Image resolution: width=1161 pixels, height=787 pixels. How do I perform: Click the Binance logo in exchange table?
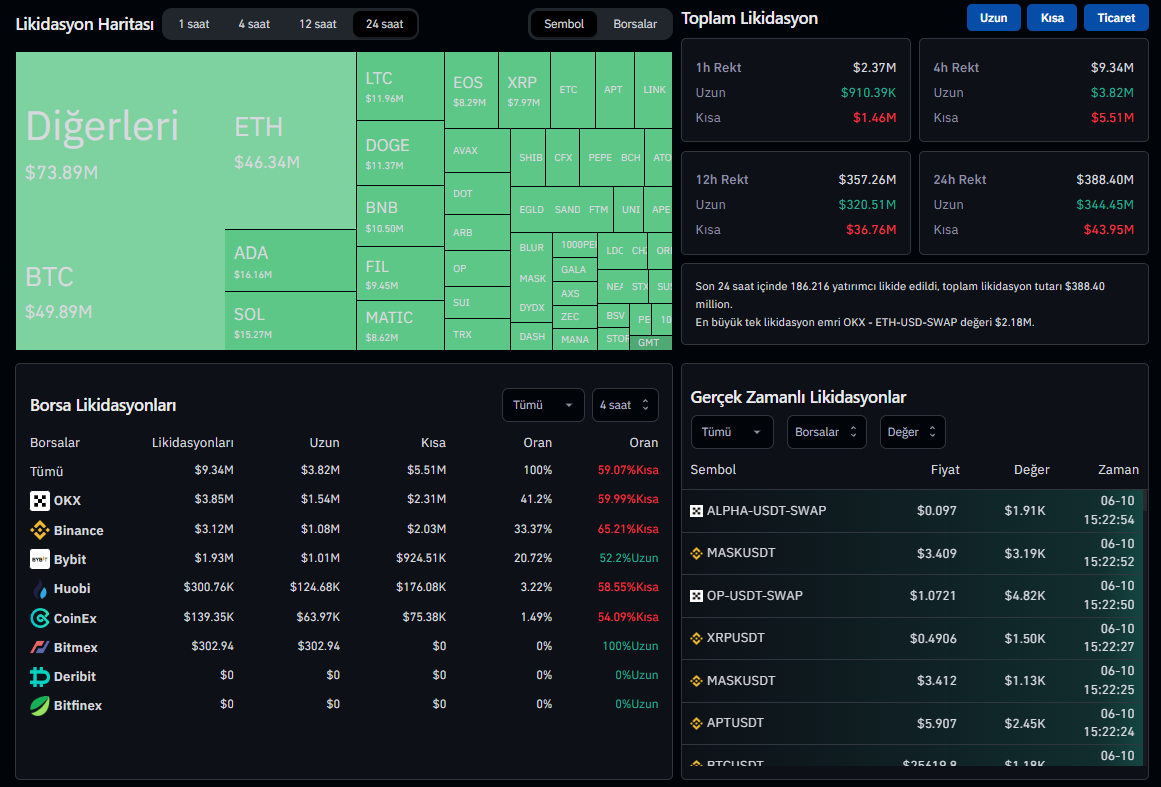pos(40,530)
